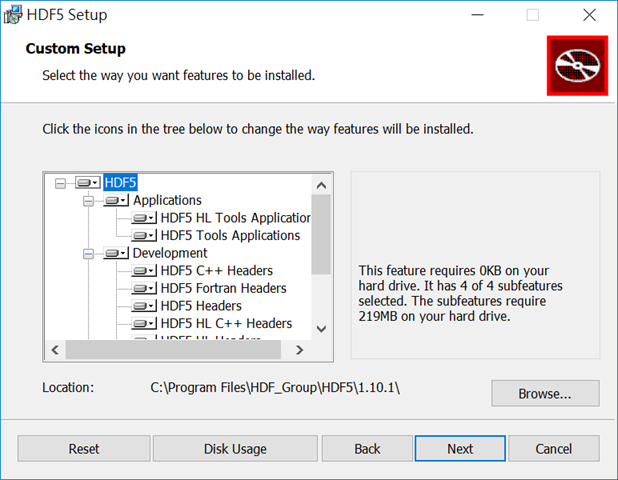Collapse the Applications tree node

tap(88, 201)
